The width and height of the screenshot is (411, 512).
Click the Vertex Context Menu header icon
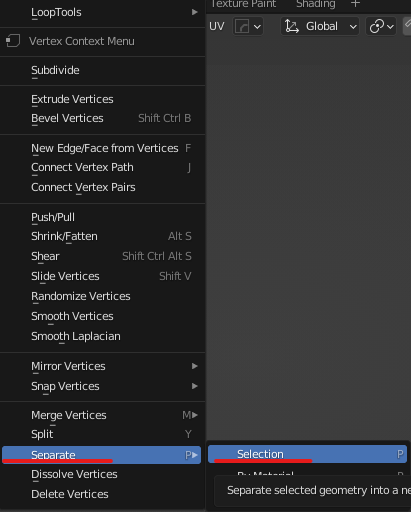[x=13, y=41]
